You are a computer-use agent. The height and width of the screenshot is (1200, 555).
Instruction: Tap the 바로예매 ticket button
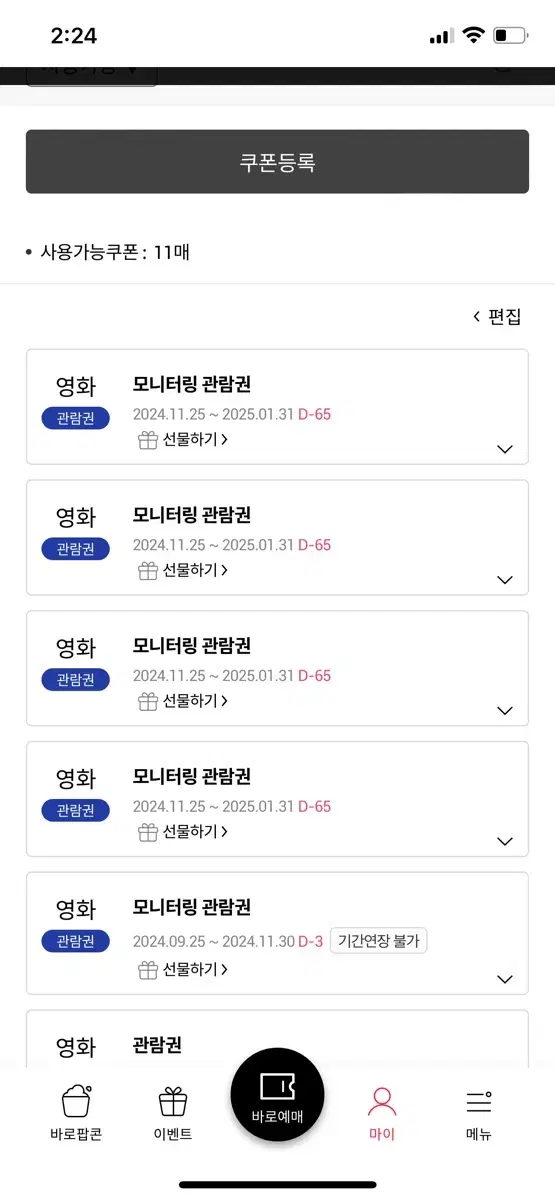[x=277, y=1095]
